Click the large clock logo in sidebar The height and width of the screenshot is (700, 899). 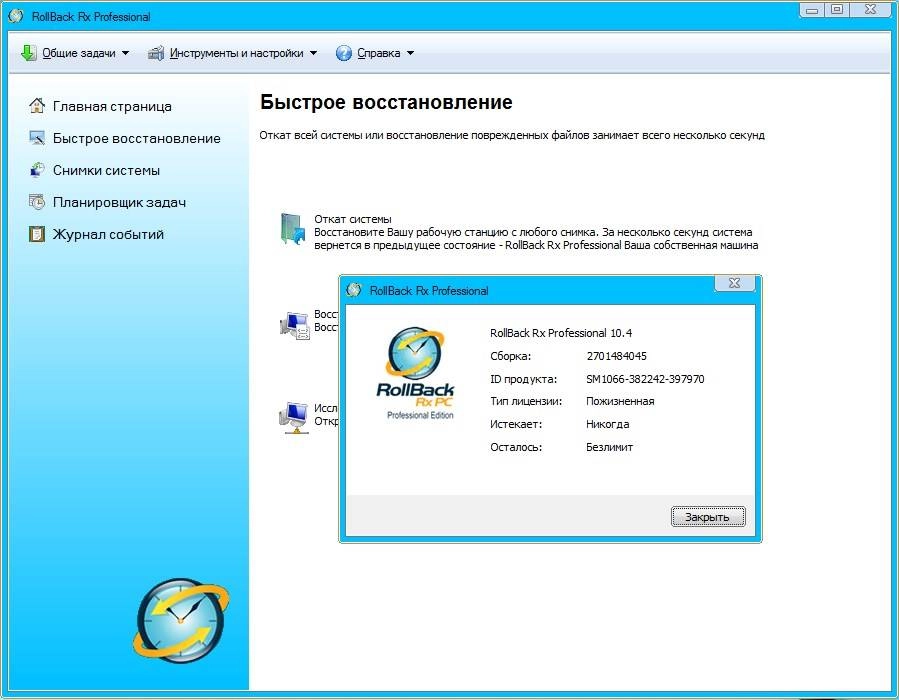click(x=181, y=621)
